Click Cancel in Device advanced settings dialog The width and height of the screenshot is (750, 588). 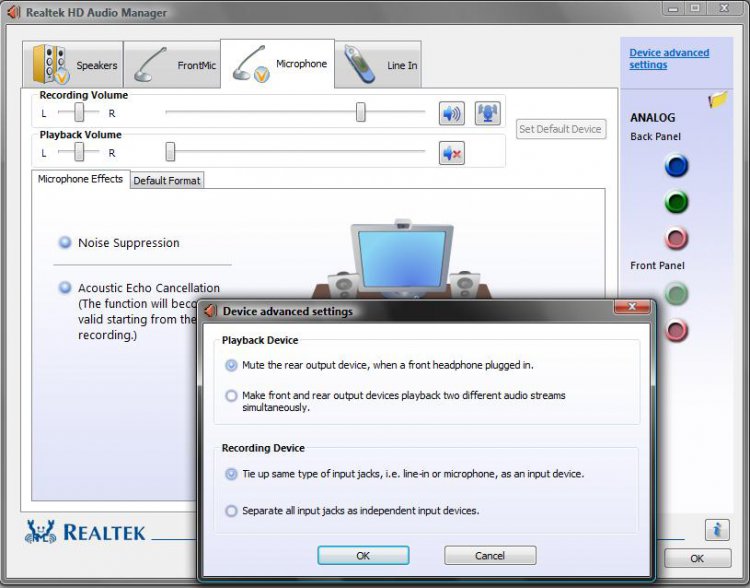click(x=490, y=555)
